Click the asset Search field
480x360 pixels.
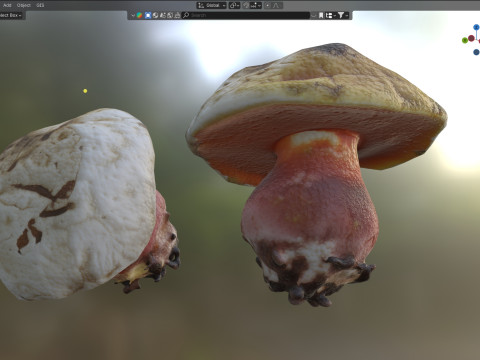click(246, 15)
